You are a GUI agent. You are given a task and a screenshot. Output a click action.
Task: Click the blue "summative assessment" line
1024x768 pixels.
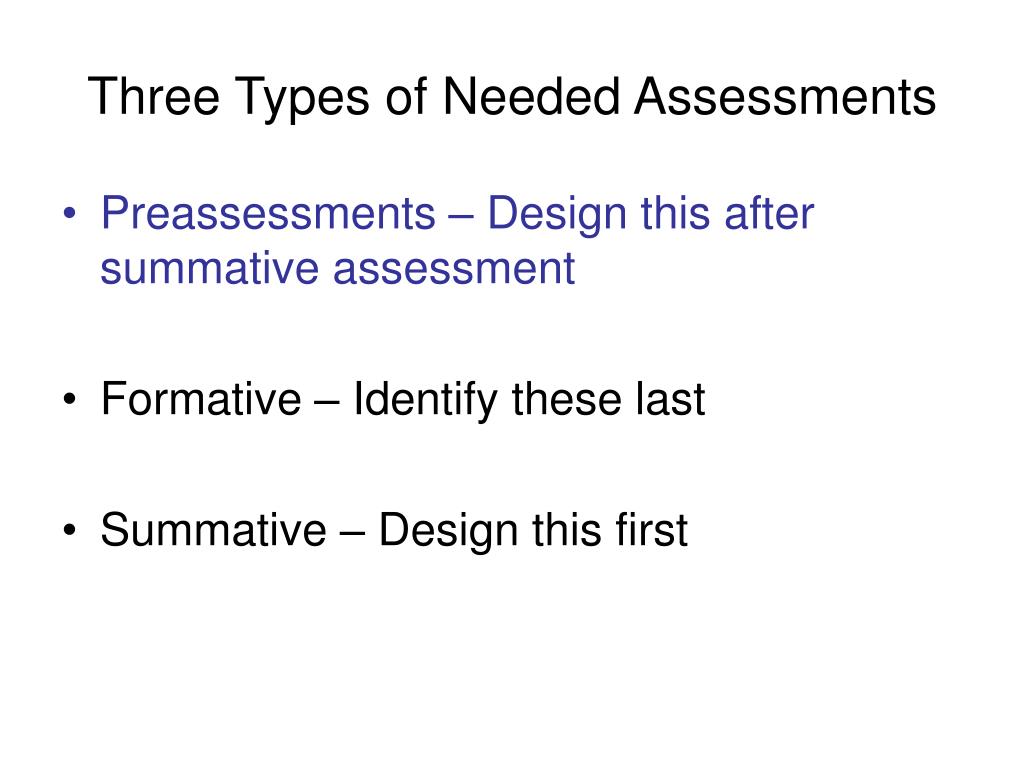coord(338,268)
